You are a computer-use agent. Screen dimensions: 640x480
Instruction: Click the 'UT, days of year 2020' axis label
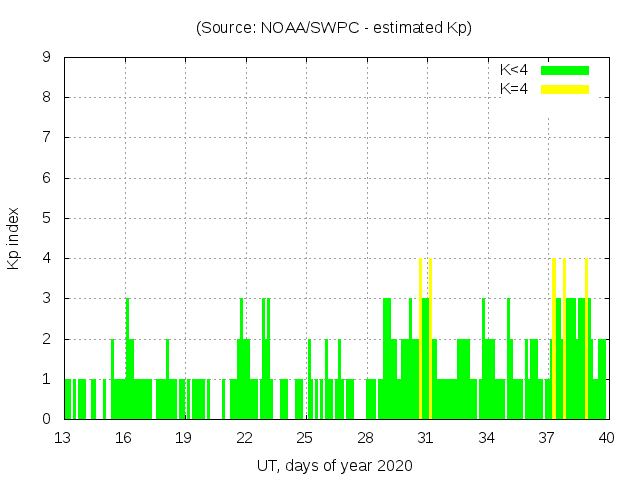click(x=334, y=465)
